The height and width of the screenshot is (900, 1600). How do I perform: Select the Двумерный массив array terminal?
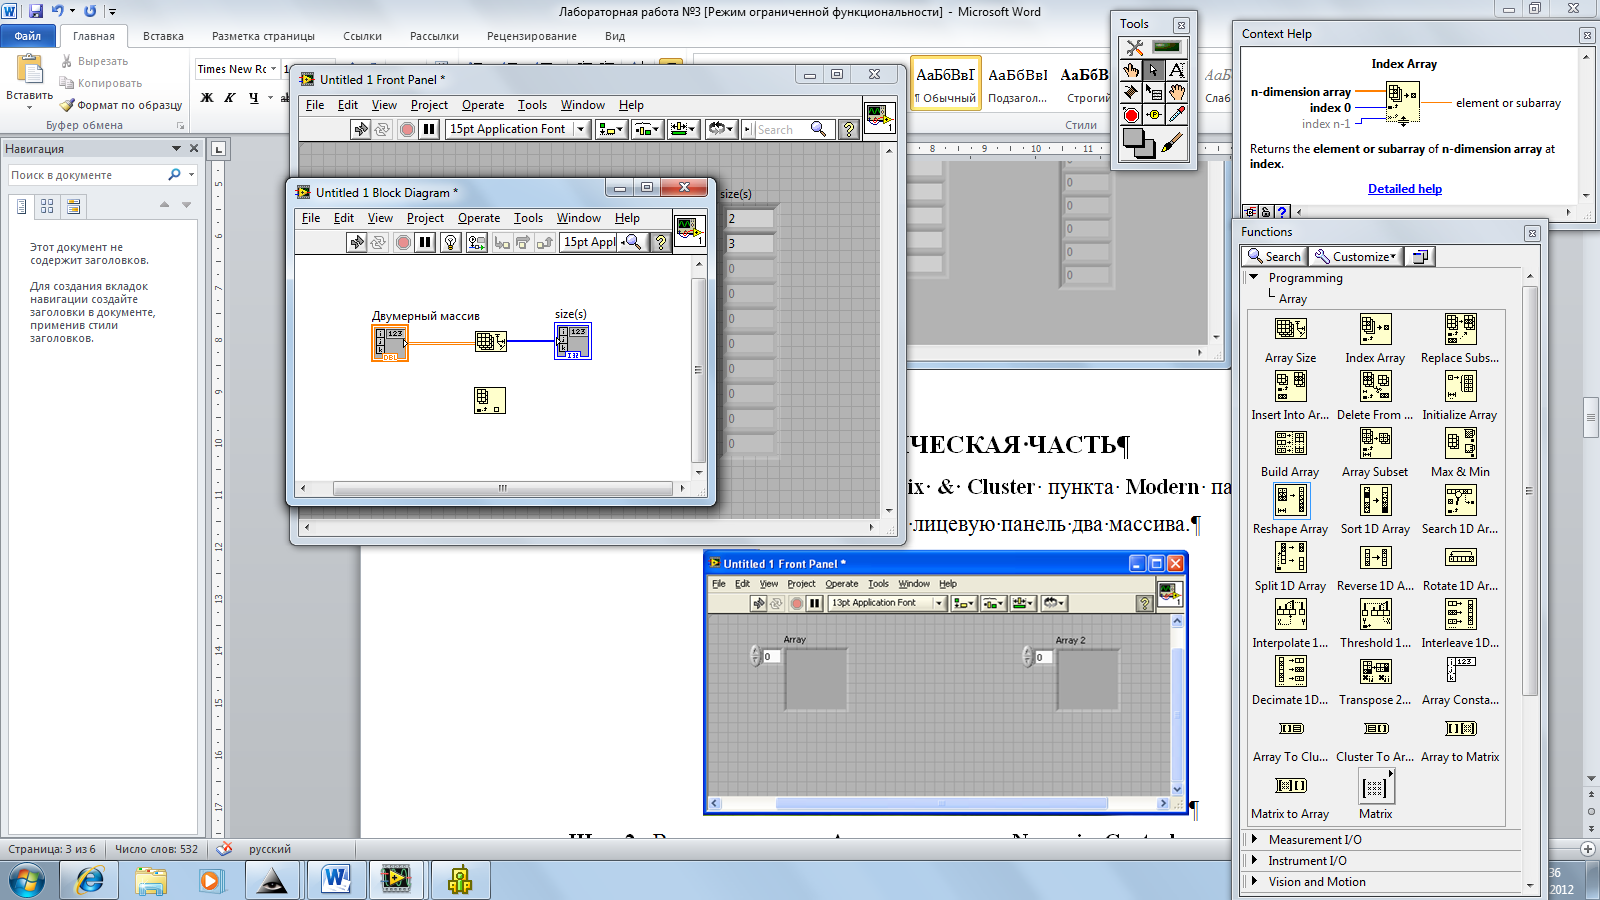(390, 342)
